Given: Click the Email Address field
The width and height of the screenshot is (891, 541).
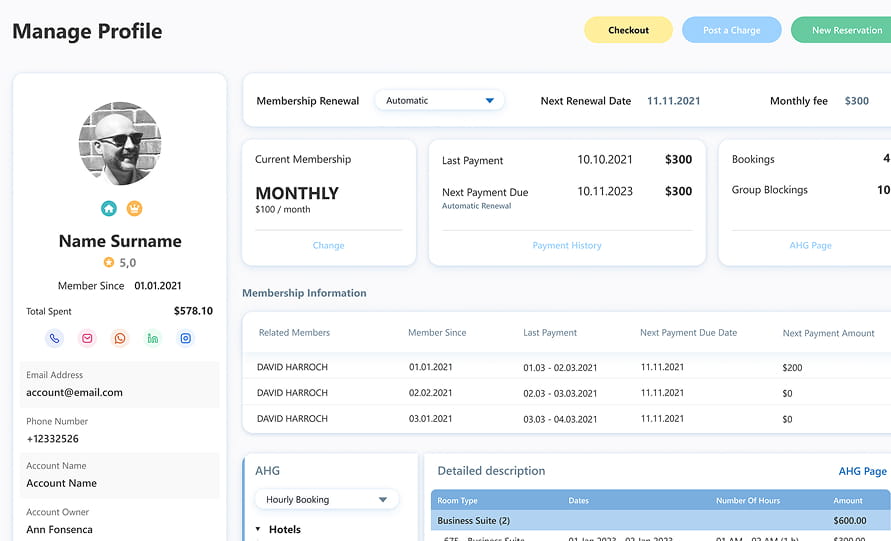Looking at the screenshot, I should pos(120,385).
